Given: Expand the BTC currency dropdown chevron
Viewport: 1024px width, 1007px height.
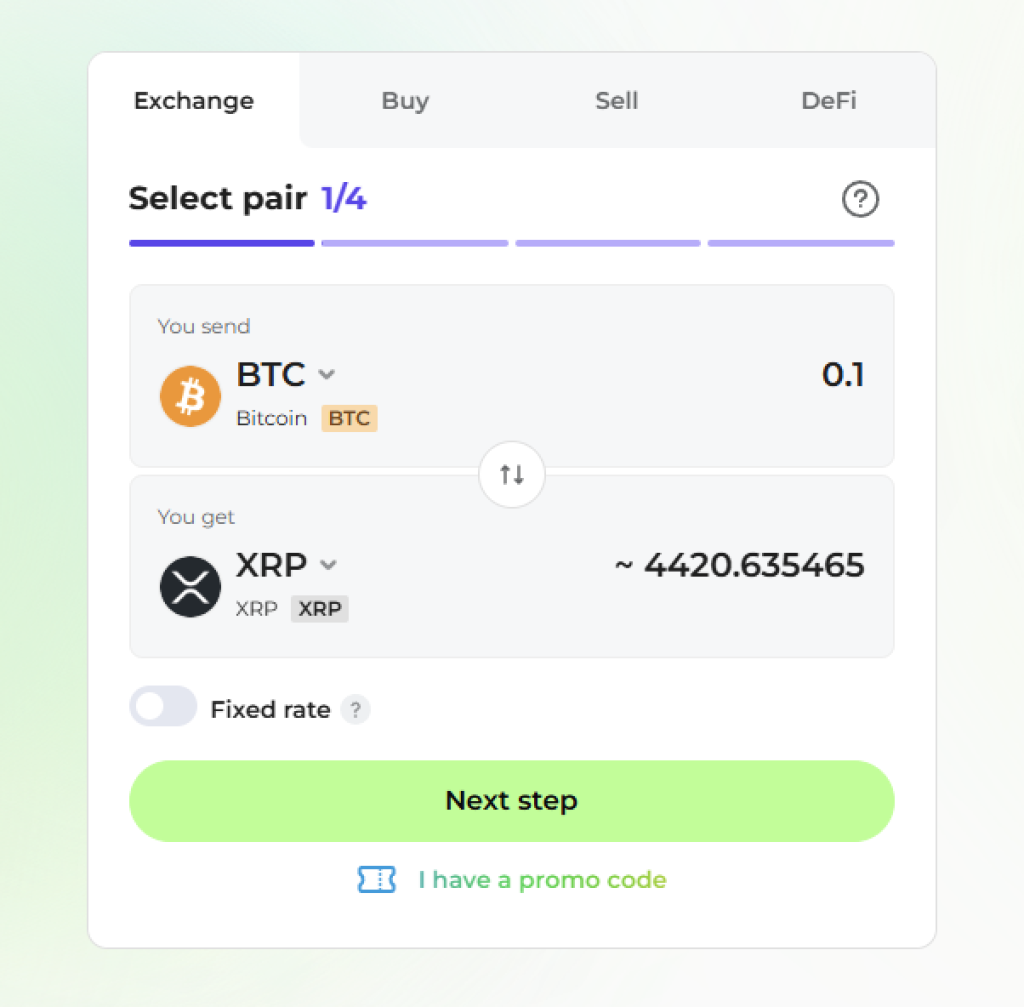Looking at the screenshot, I should pos(327,375).
